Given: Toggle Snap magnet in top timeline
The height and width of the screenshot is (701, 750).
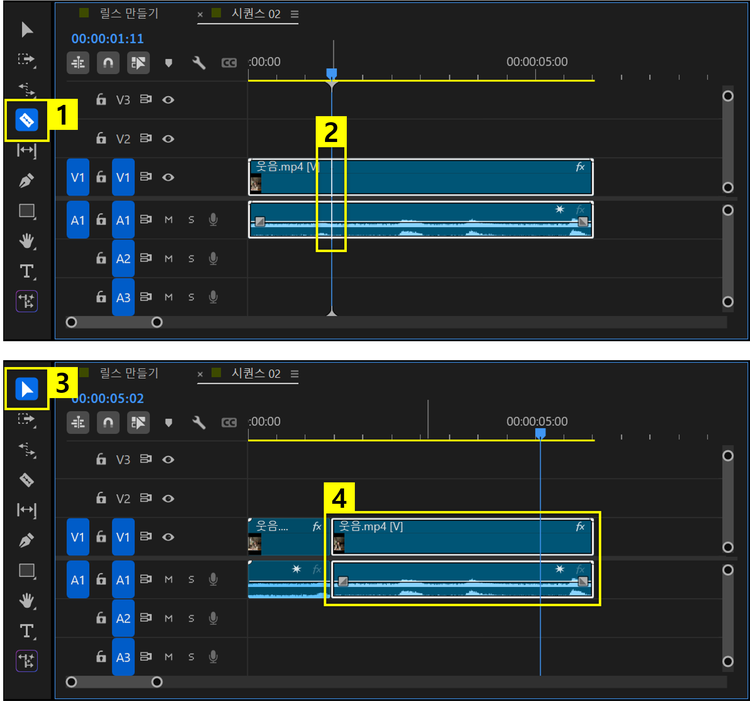Looking at the screenshot, I should pyautogui.click(x=108, y=63).
